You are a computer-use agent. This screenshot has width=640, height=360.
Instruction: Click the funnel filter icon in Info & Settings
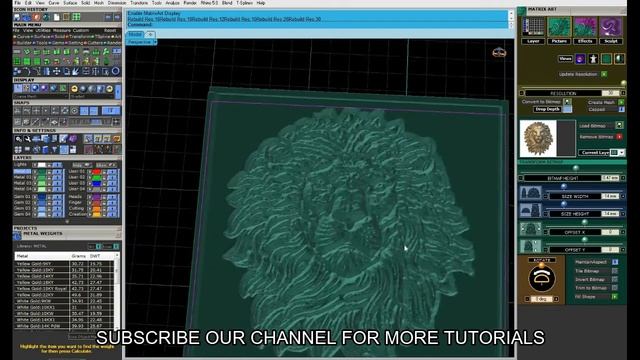[54, 150]
